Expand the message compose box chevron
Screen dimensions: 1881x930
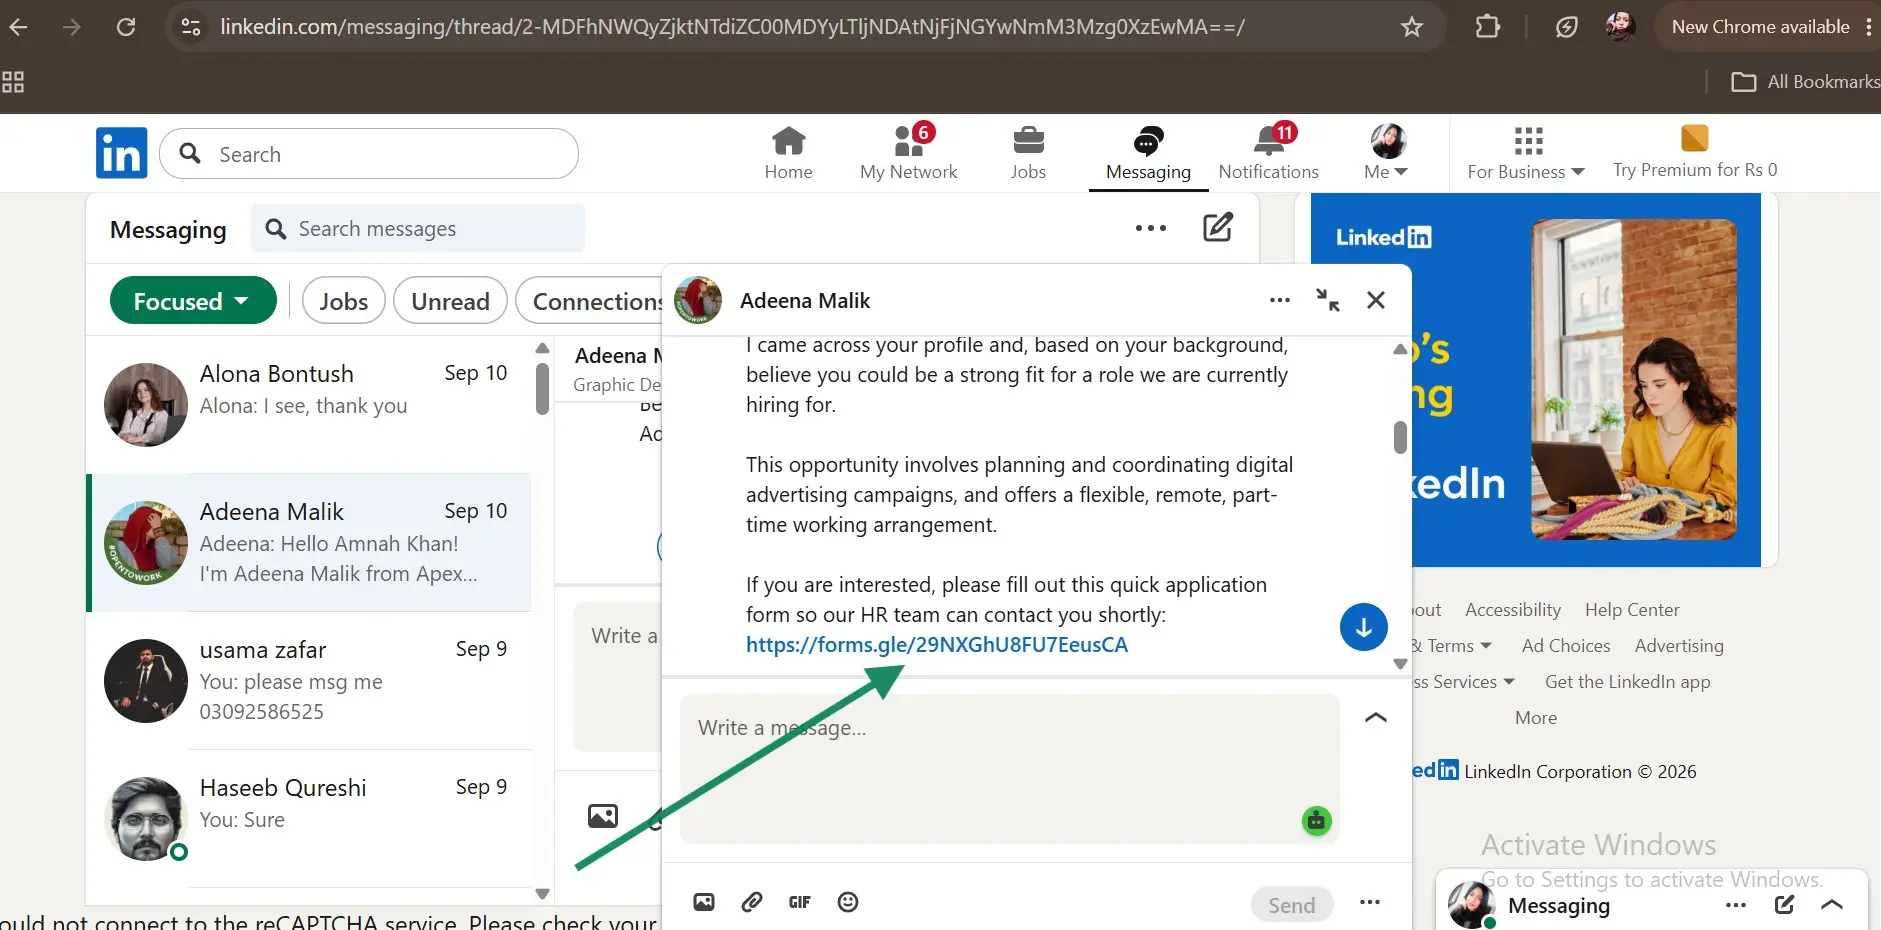[x=1376, y=717]
